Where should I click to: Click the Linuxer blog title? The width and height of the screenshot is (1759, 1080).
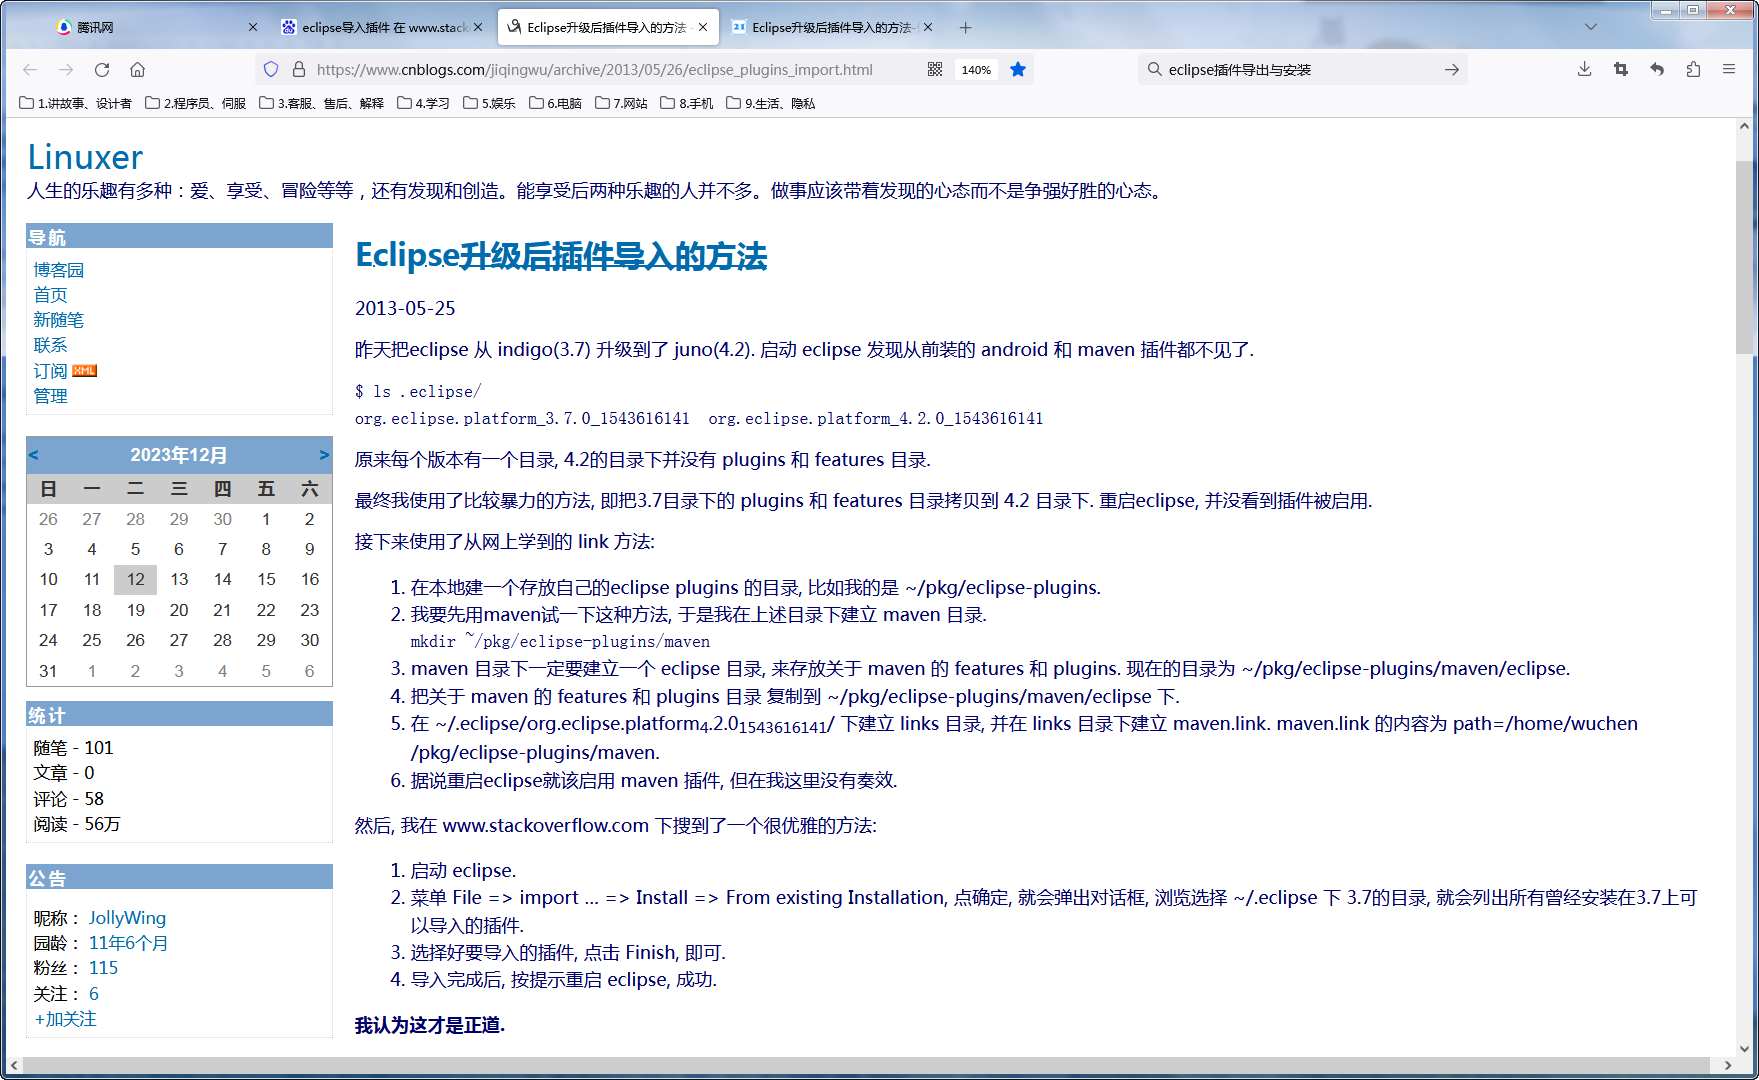pos(85,157)
